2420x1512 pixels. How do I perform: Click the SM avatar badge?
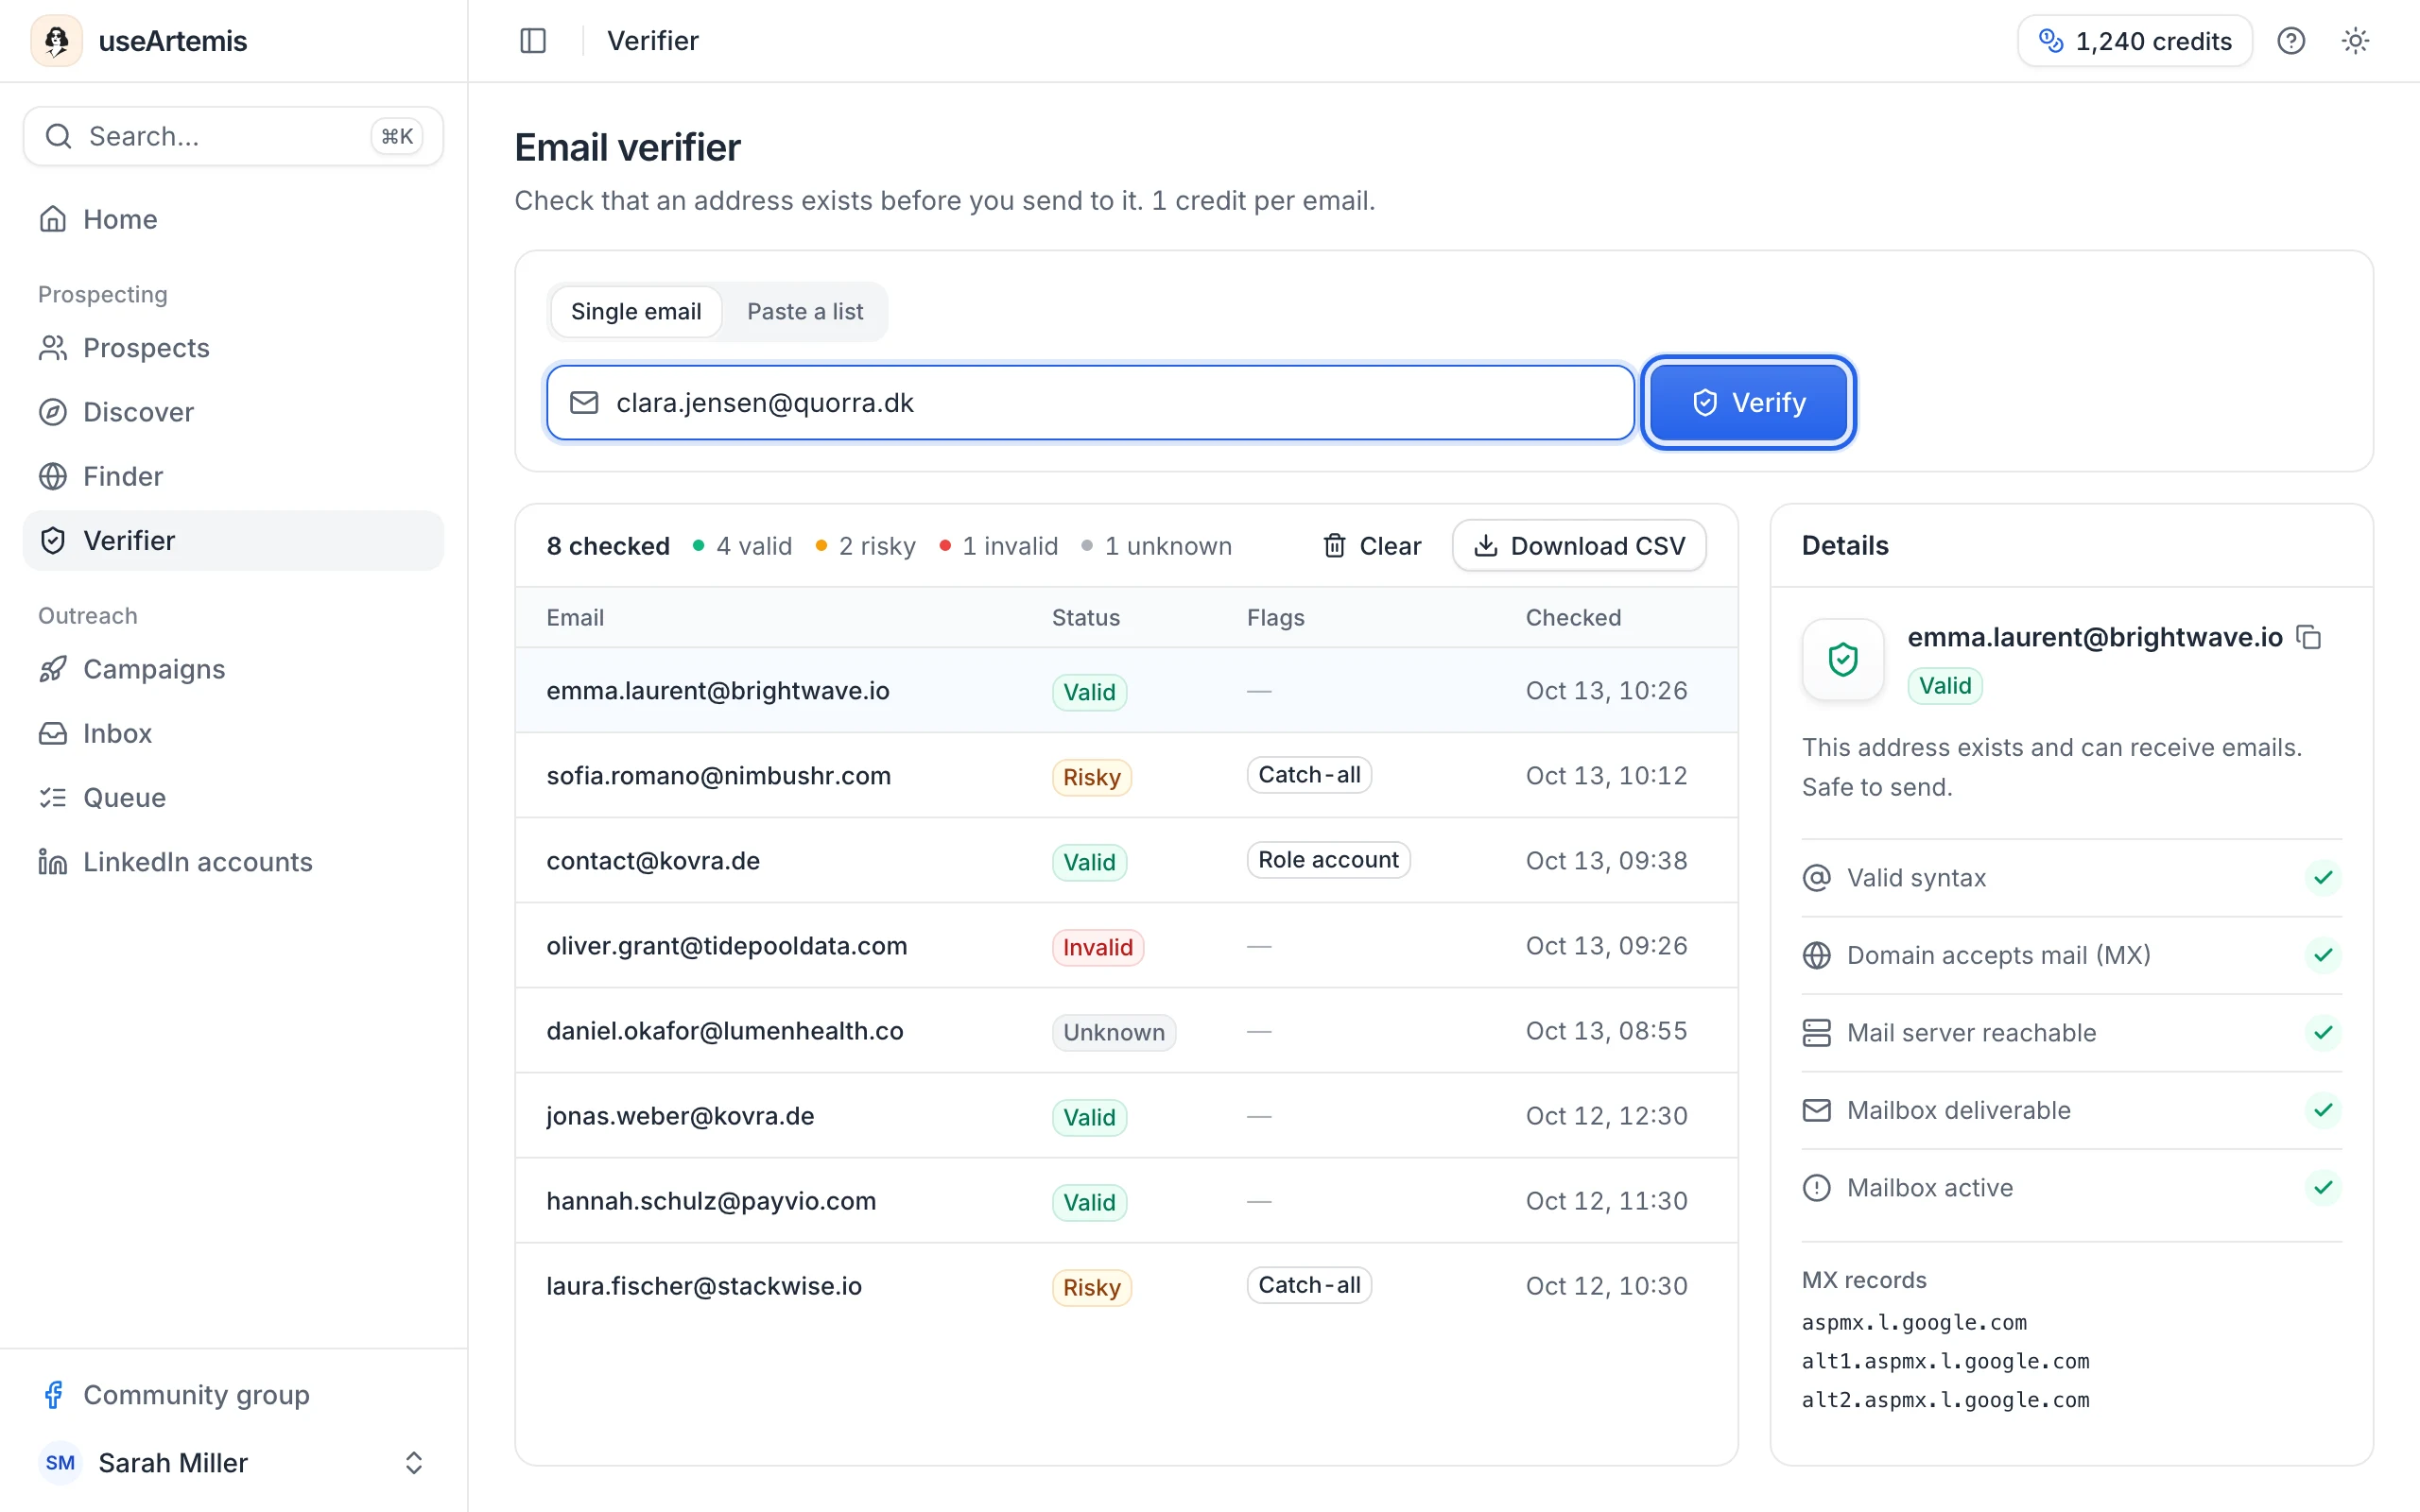(60, 1463)
